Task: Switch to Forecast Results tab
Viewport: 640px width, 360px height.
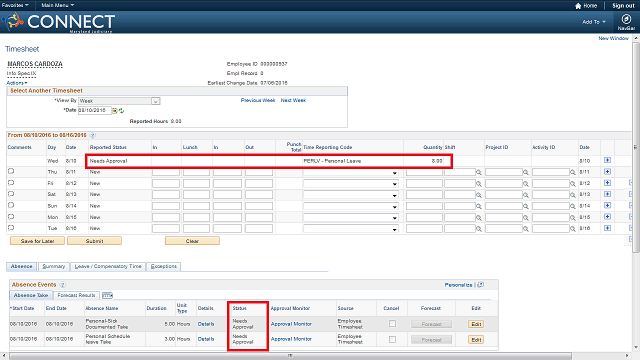Action: click(76, 295)
